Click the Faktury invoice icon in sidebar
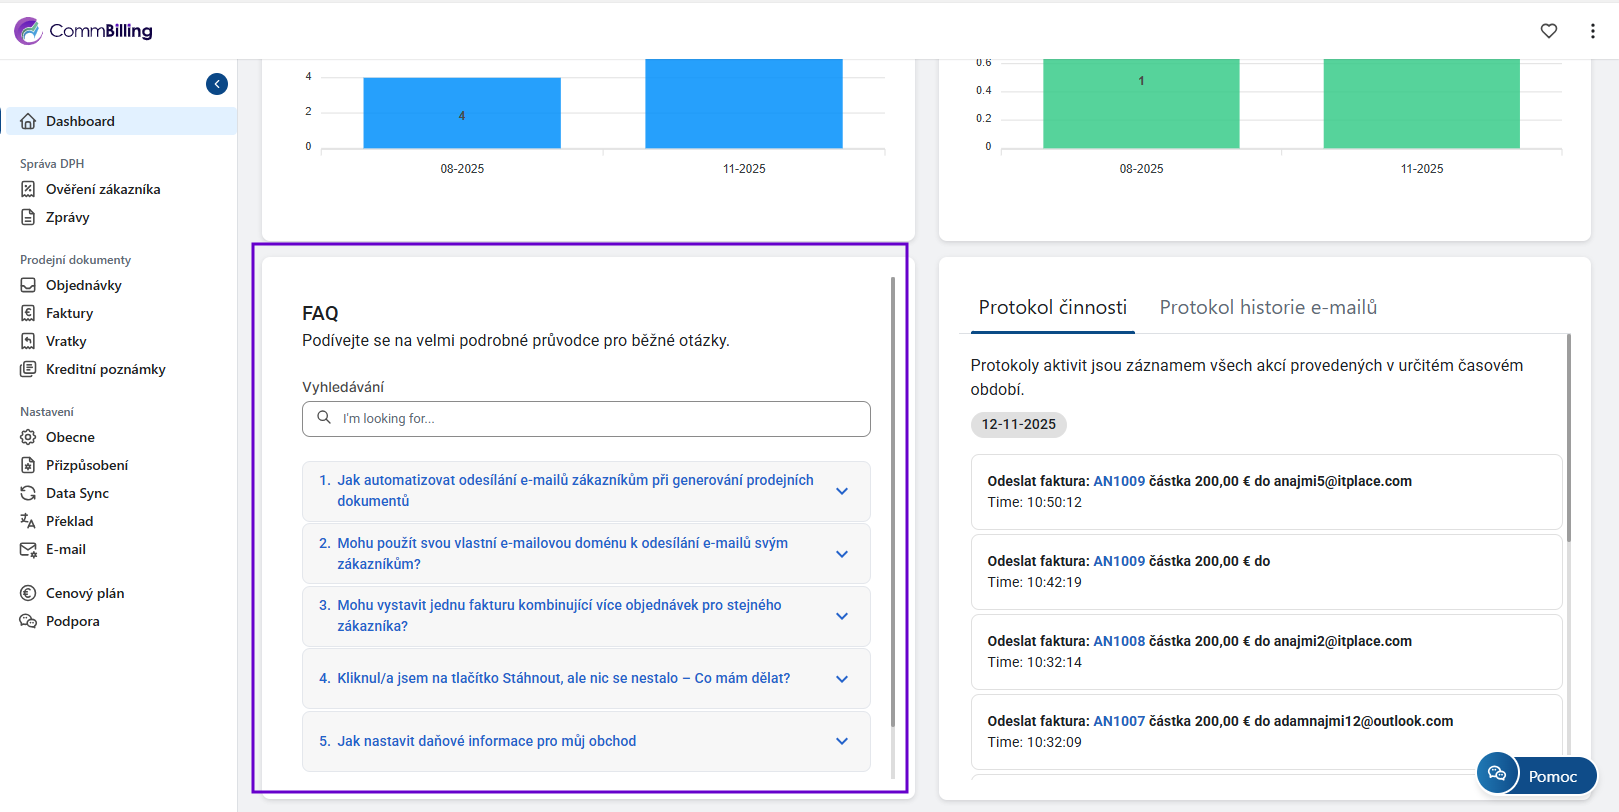Screen dimensions: 1619x812 pyautogui.click(x=28, y=313)
